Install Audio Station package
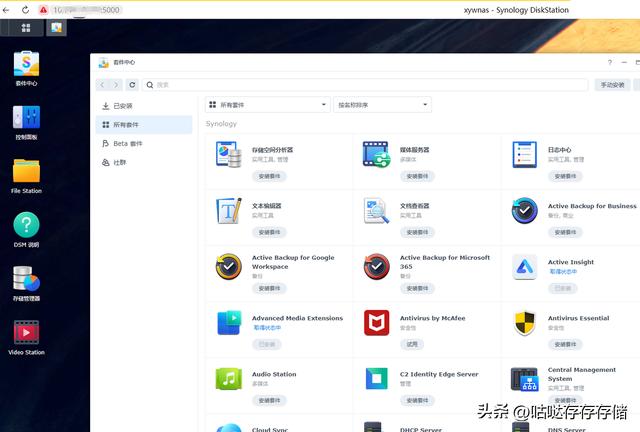This screenshot has width=640, height=432. (269, 400)
